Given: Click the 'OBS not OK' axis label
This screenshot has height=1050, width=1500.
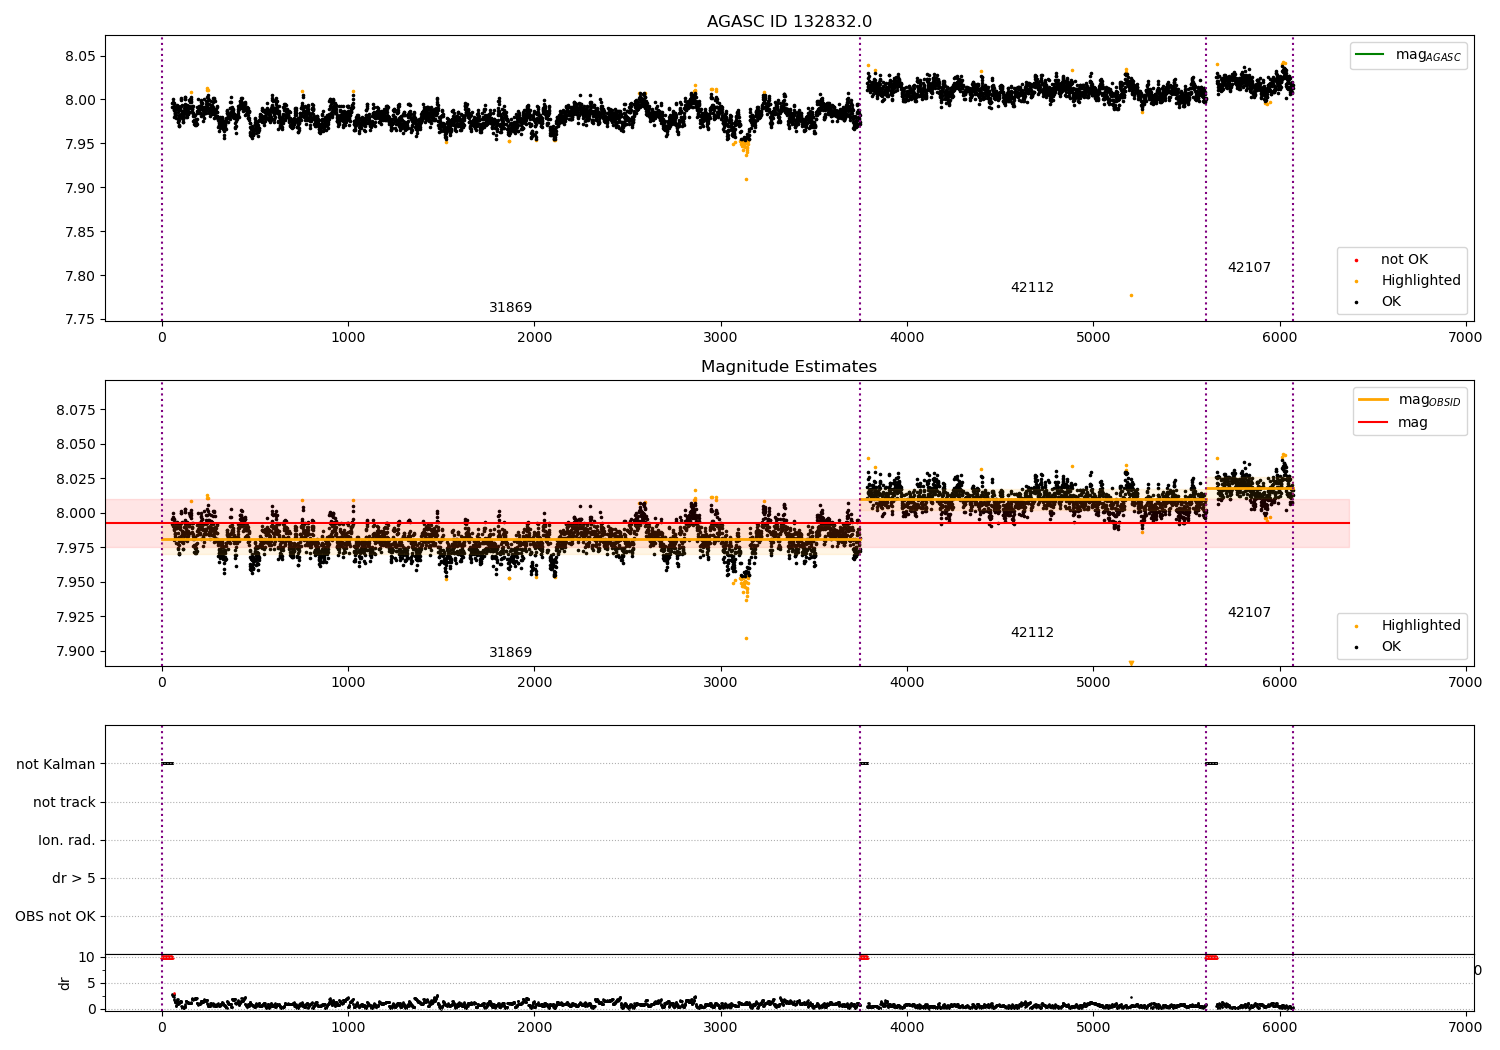Looking at the screenshot, I should 55,917.
